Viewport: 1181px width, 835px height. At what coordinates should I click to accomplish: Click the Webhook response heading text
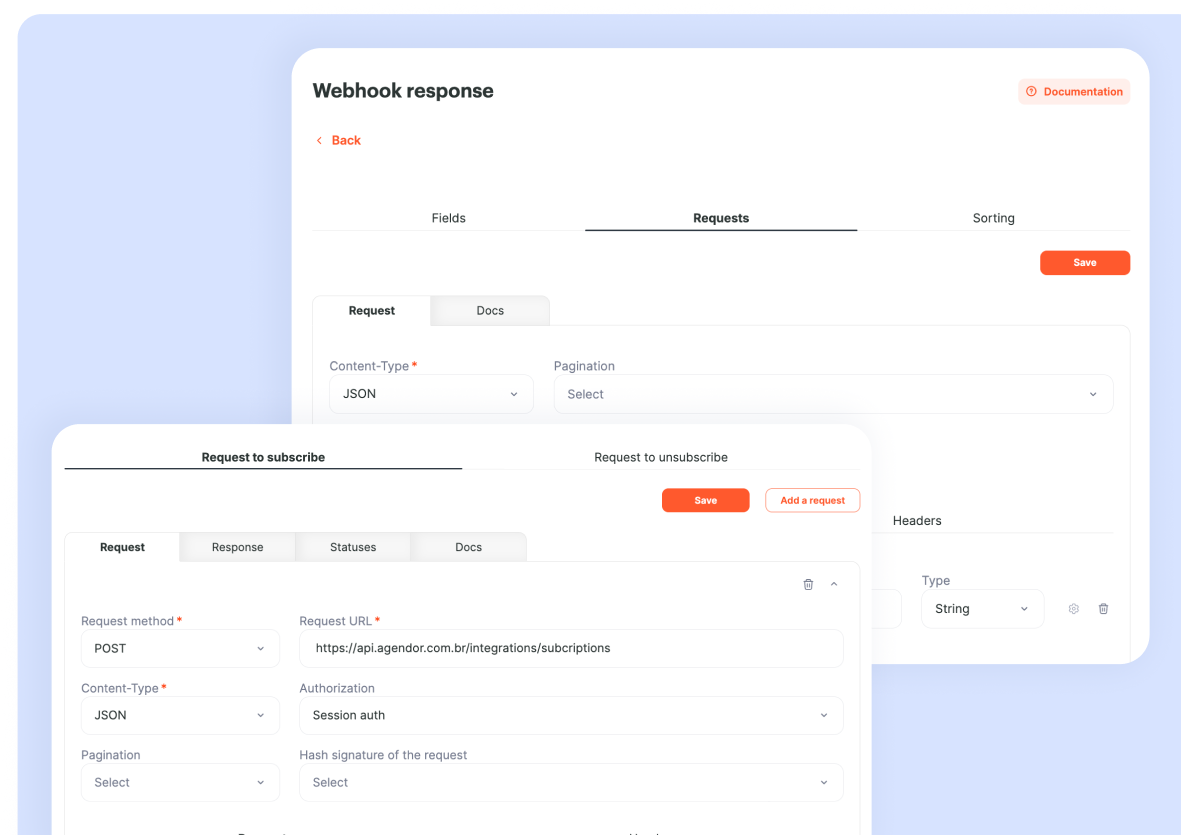tap(403, 90)
